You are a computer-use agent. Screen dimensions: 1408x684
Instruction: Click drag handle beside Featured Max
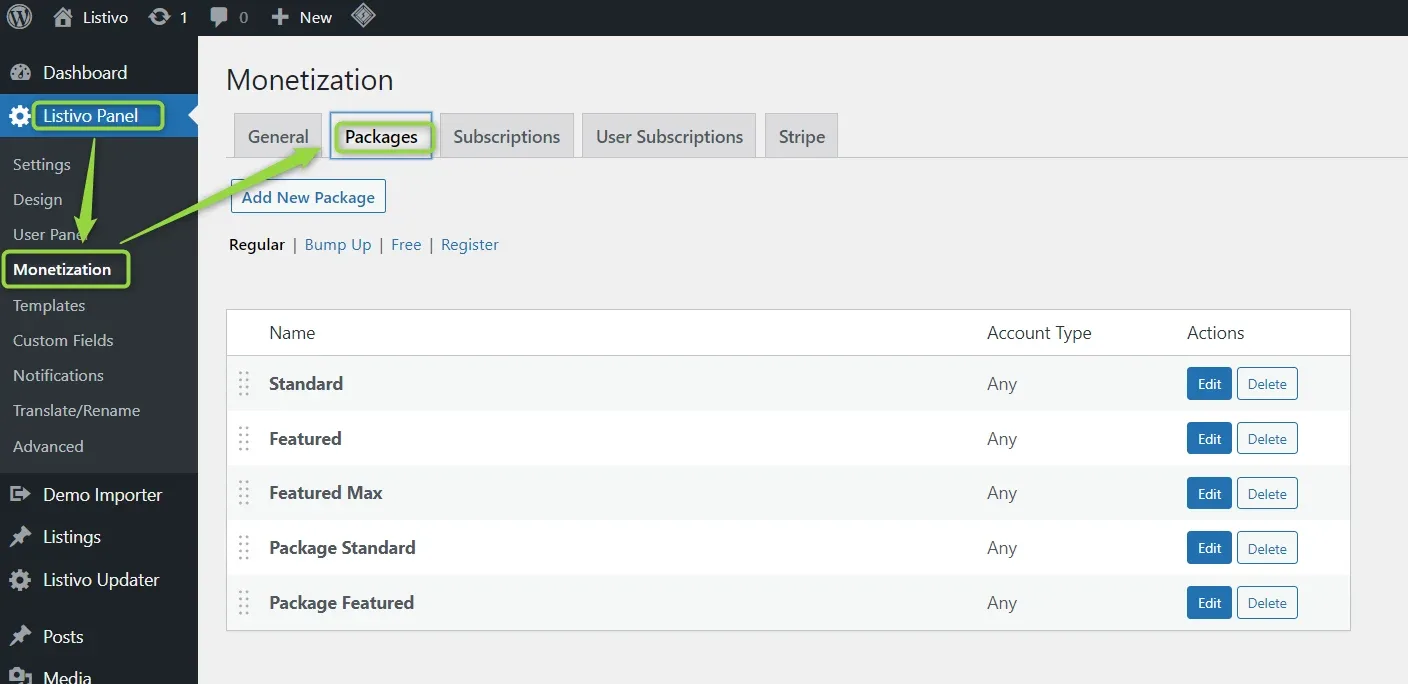coord(244,493)
